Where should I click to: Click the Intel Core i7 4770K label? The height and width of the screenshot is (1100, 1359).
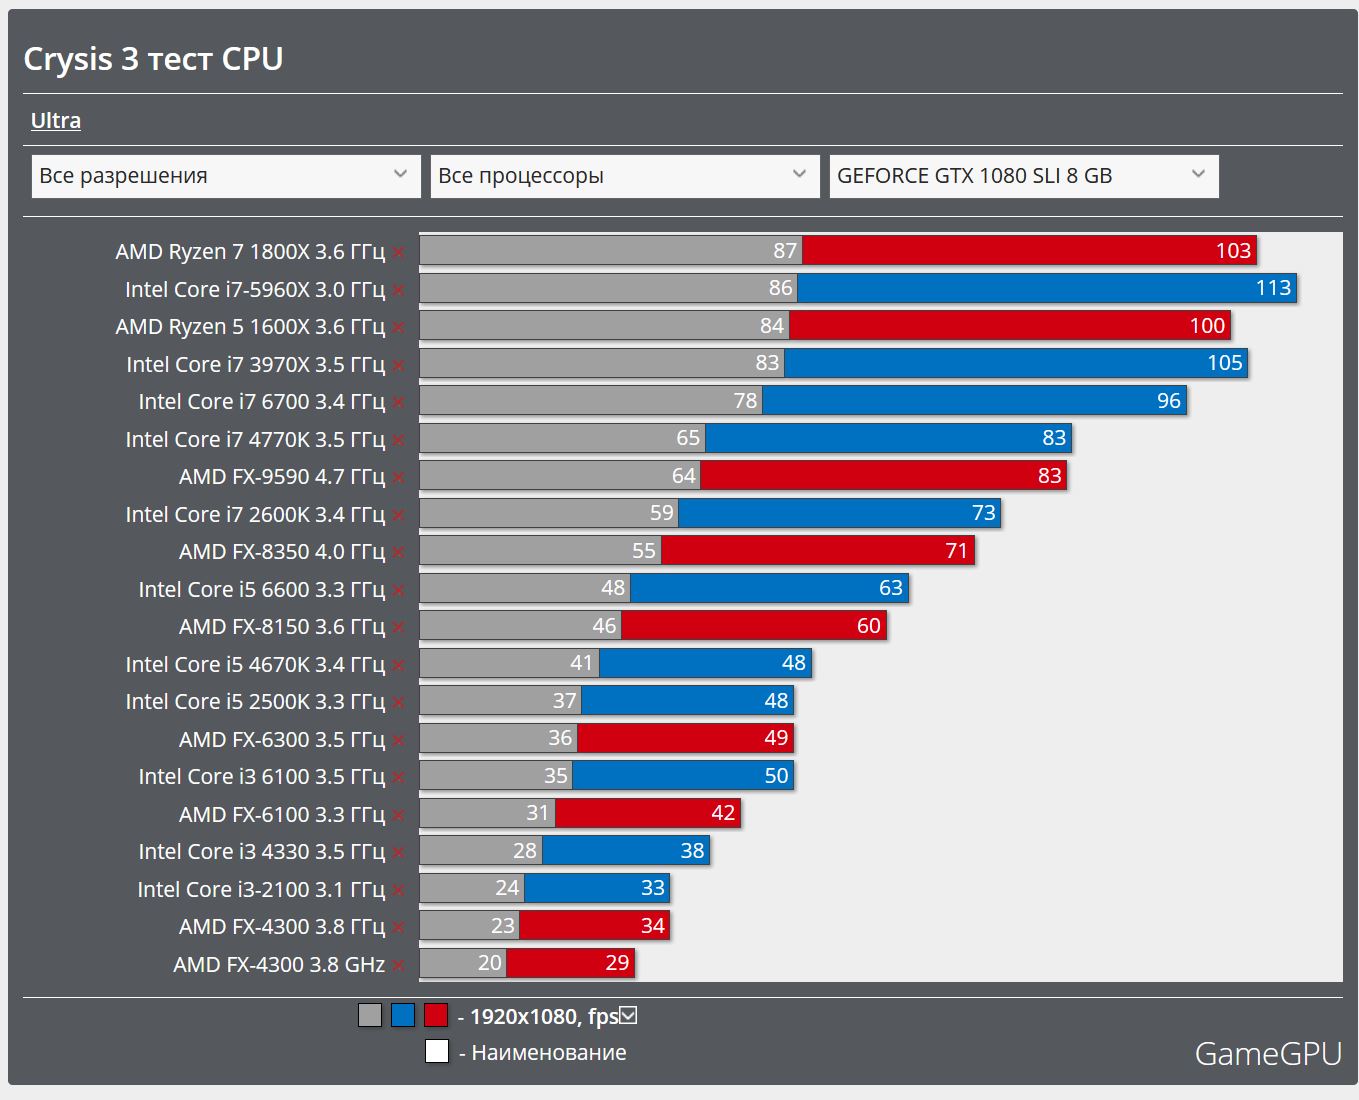click(255, 440)
